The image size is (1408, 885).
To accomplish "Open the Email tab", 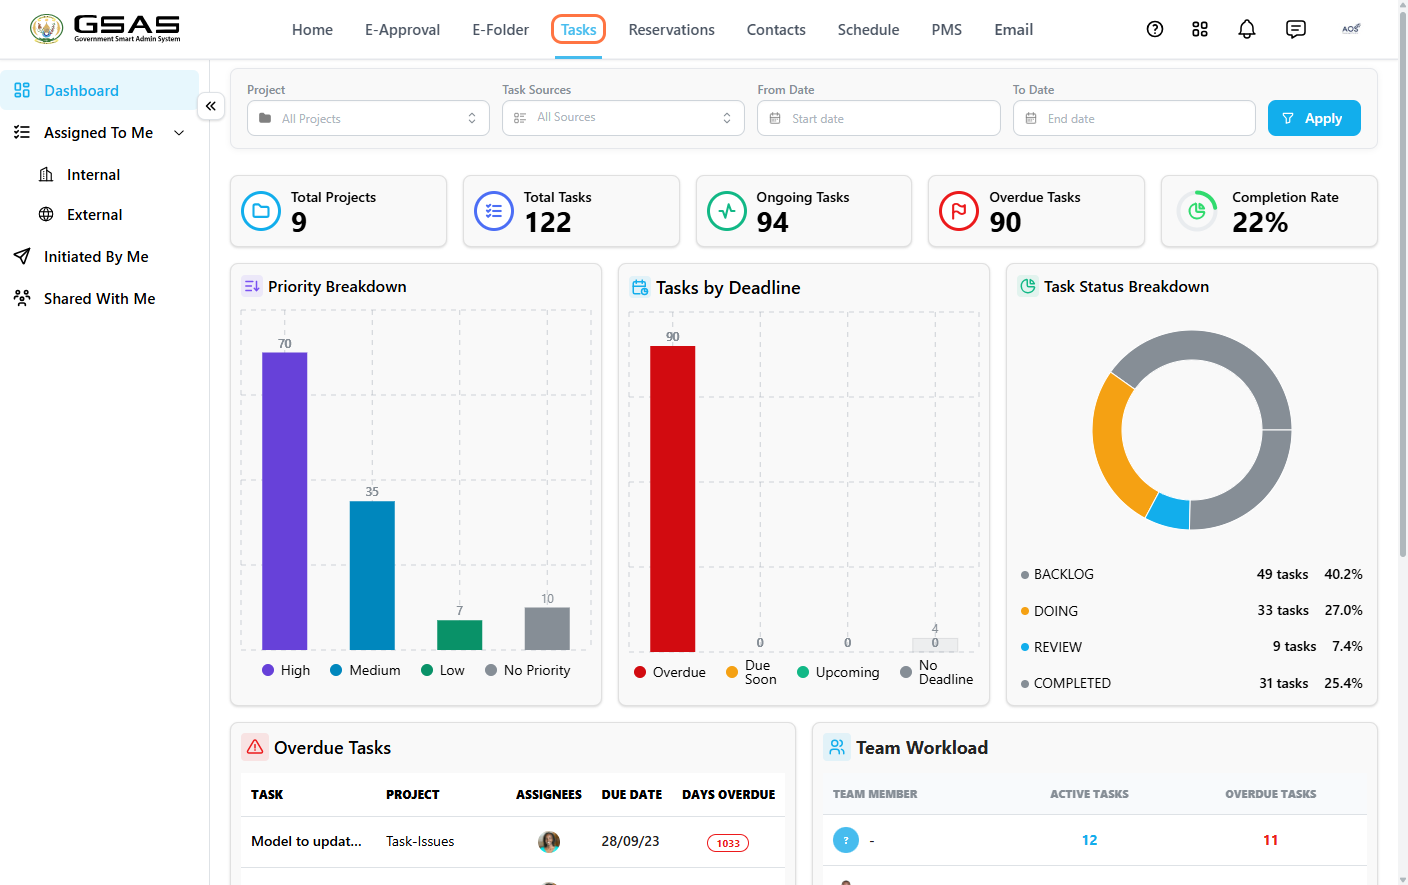I will click(1014, 30).
